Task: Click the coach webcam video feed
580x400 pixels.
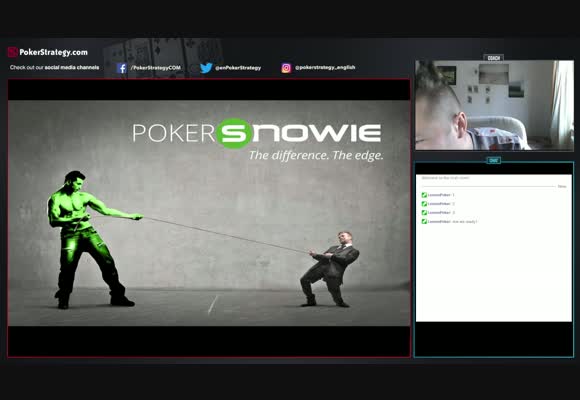Action: pos(495,105)
